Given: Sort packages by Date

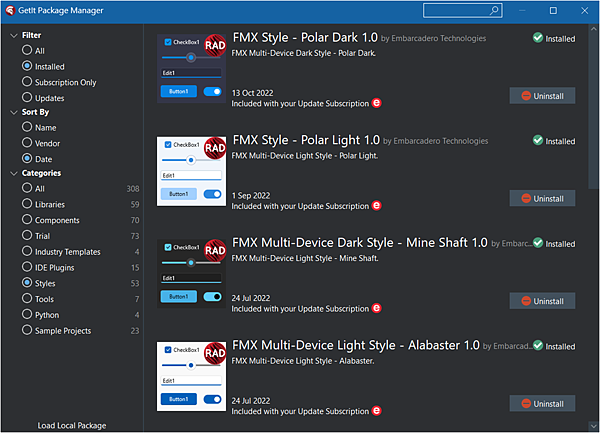Looking at the screenshot, I should (x=27, y=158).
